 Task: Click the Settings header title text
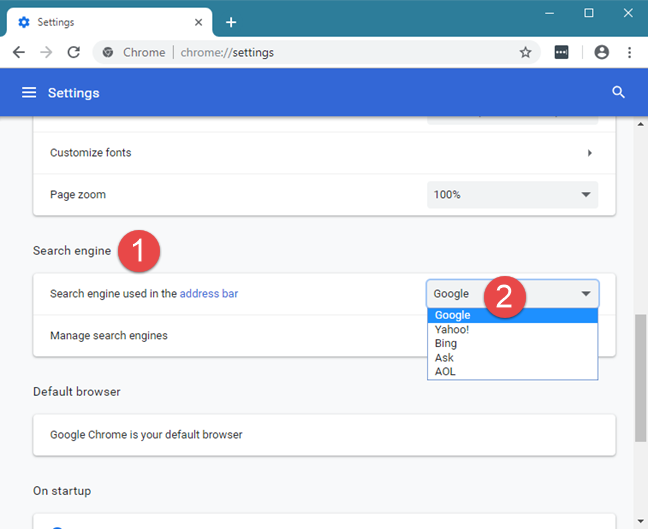point(74,93)
